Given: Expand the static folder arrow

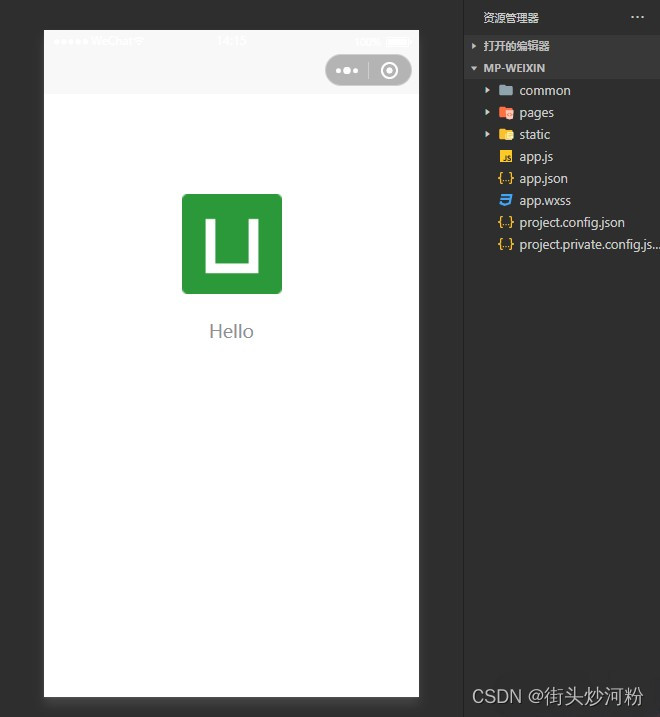Looking at the screenshot, I should (x=487, y=134).
